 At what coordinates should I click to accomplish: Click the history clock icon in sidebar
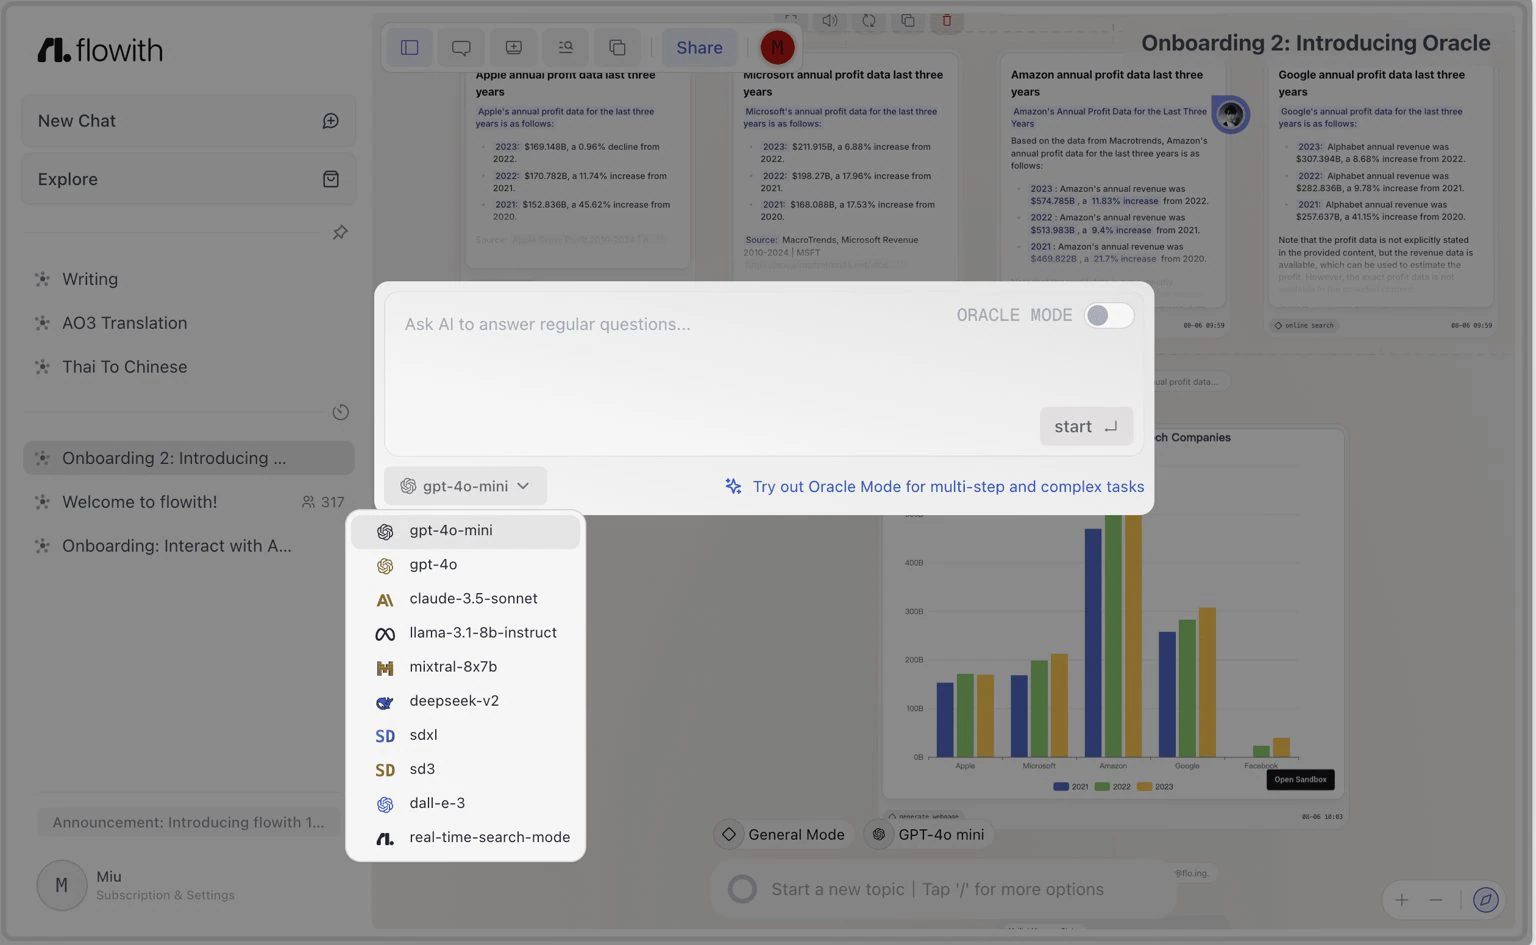coord(340,412)
